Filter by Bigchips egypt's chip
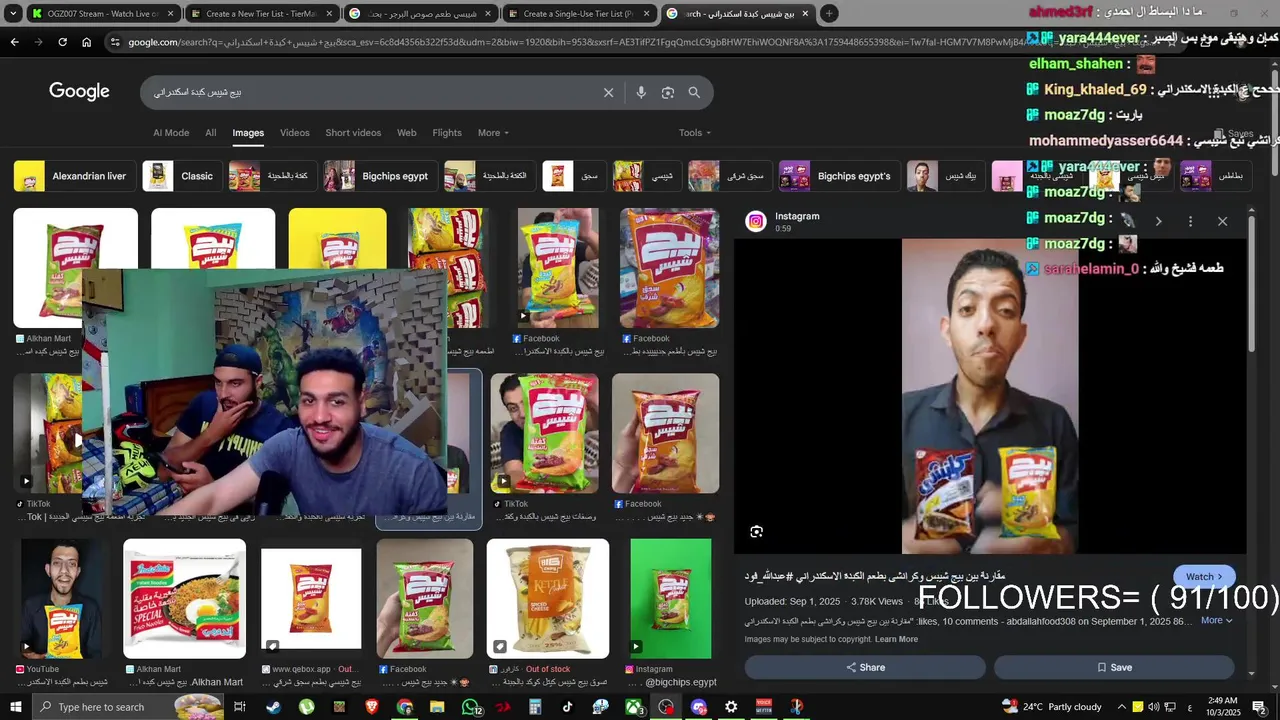The width and height of the screenshot is (1280, 720). pyautogui.click(x=839, y=176)
